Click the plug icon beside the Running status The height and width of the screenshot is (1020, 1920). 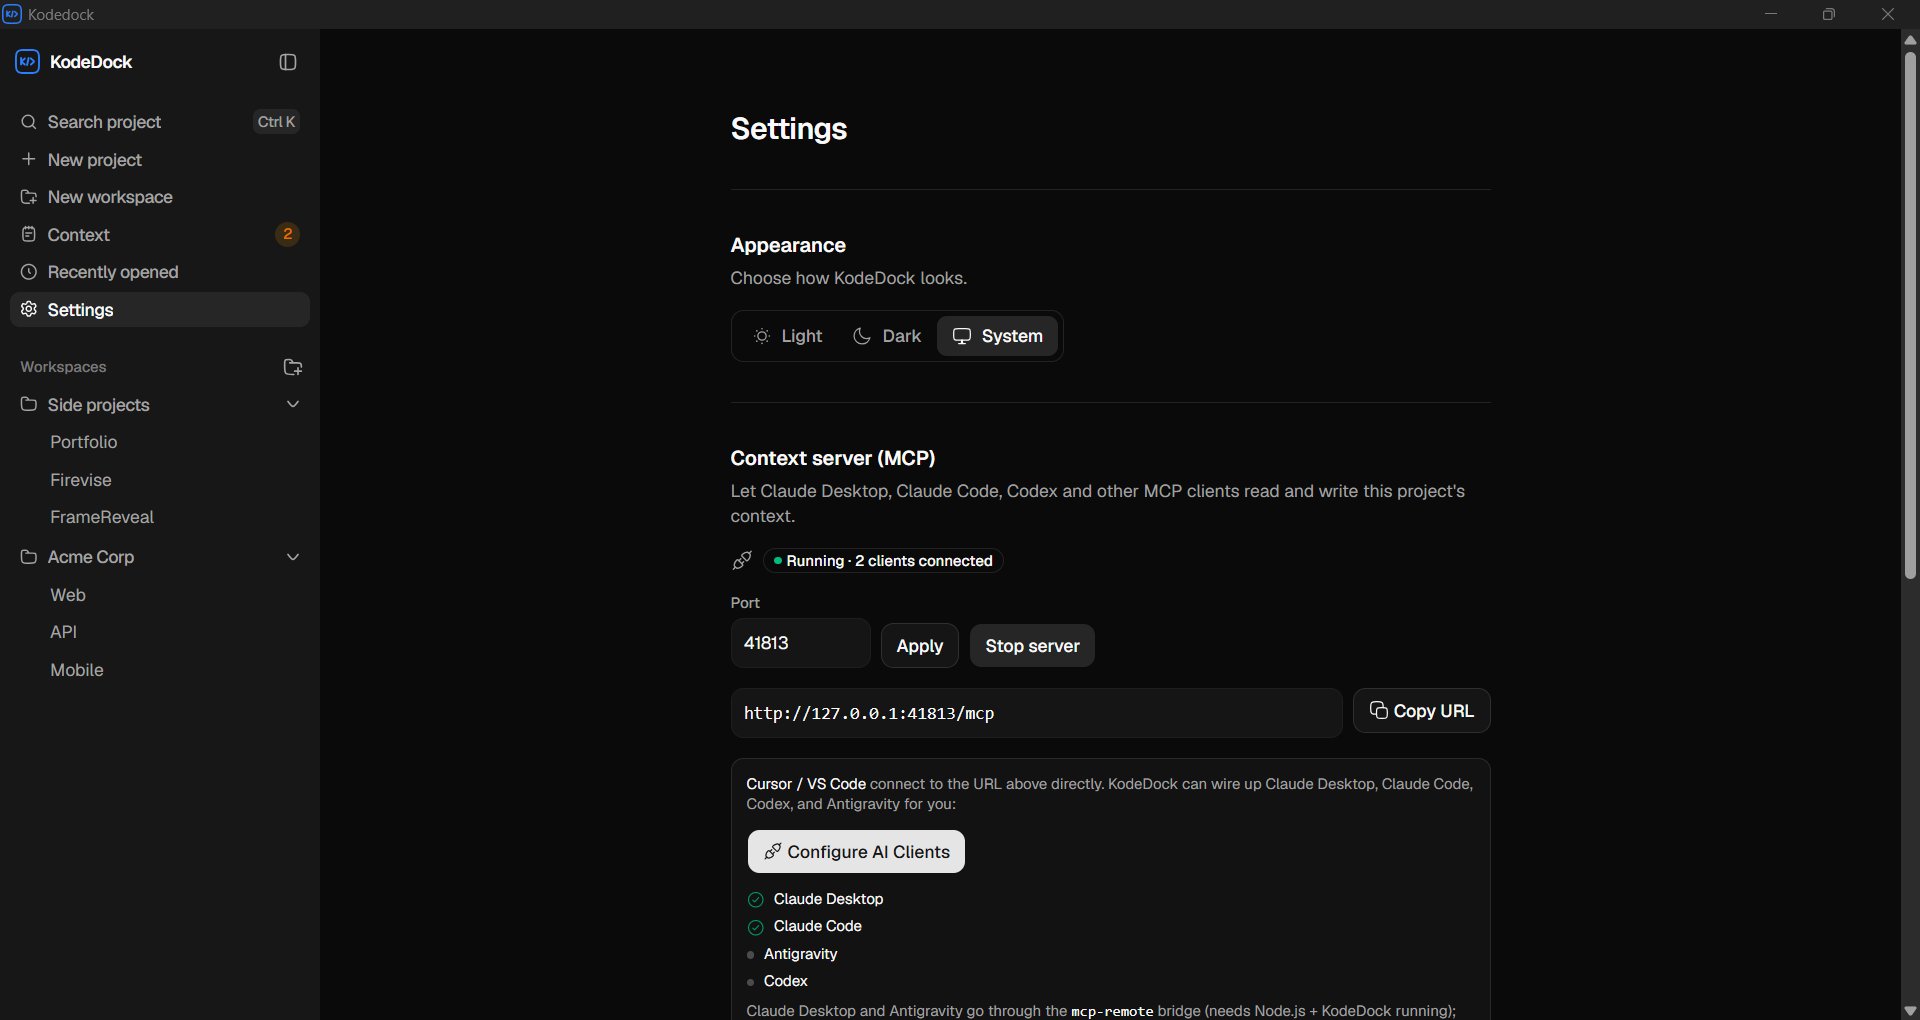(742, 560)
